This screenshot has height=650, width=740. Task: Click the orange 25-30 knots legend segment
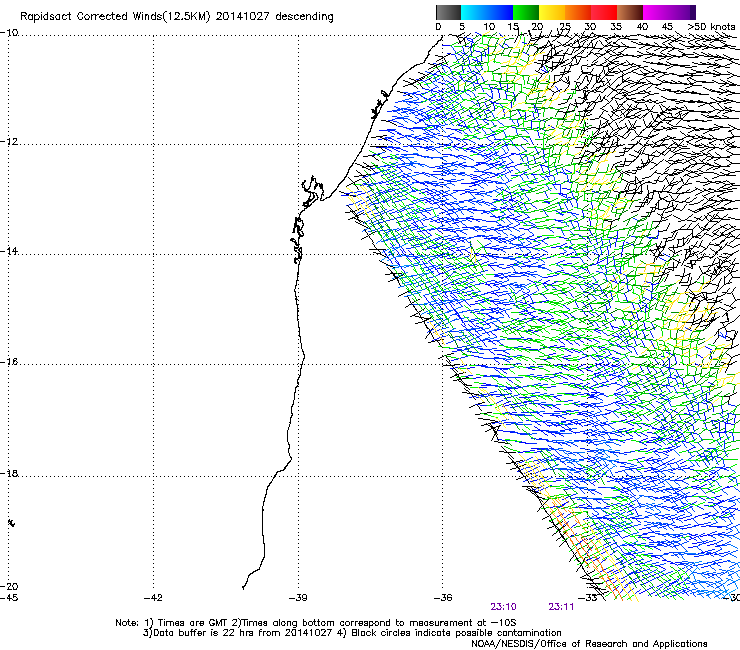578,12
